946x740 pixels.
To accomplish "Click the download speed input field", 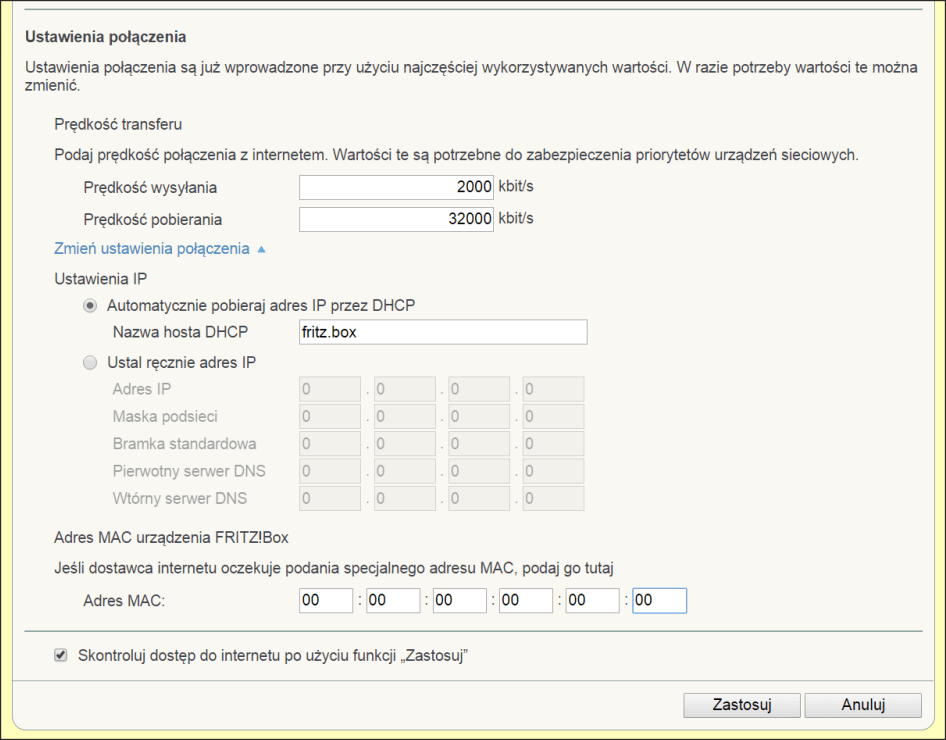I will click(x=396, y=219).
